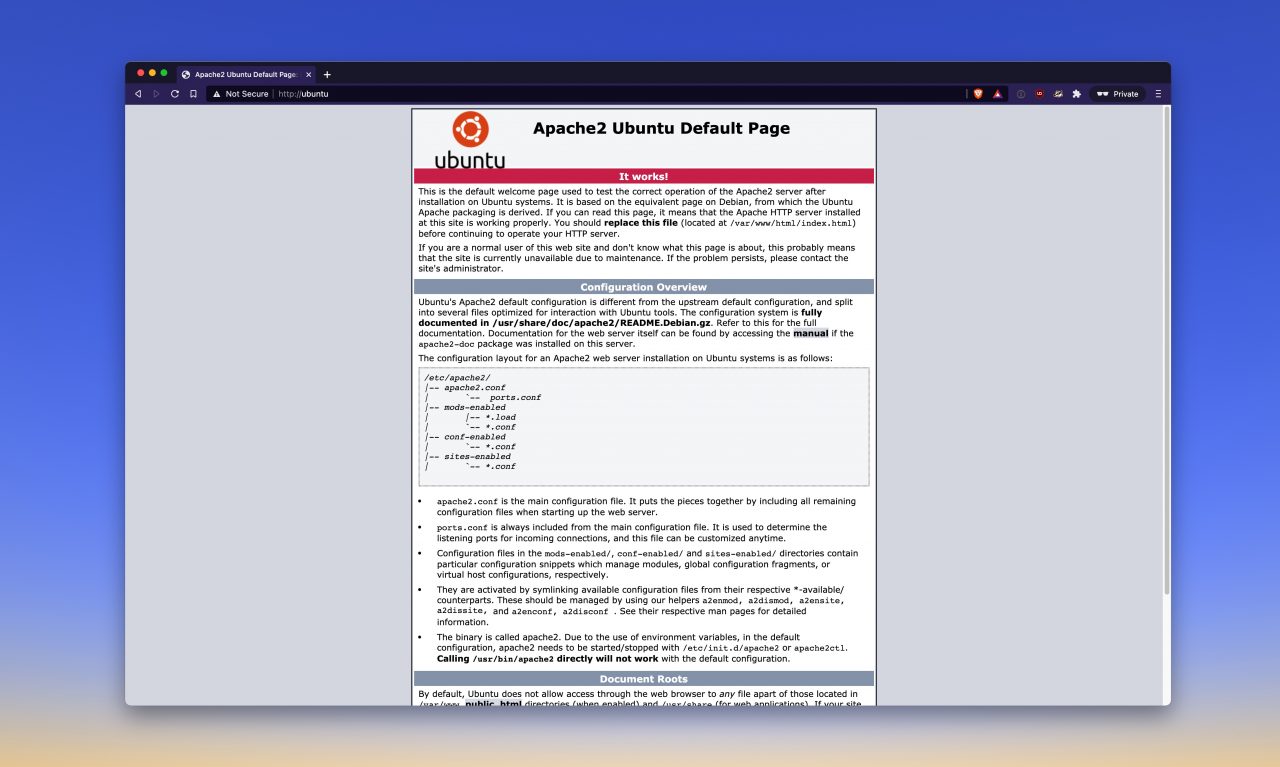
Task: Open Brave Rewards triangle icon
Action: (x=997, y=94)
